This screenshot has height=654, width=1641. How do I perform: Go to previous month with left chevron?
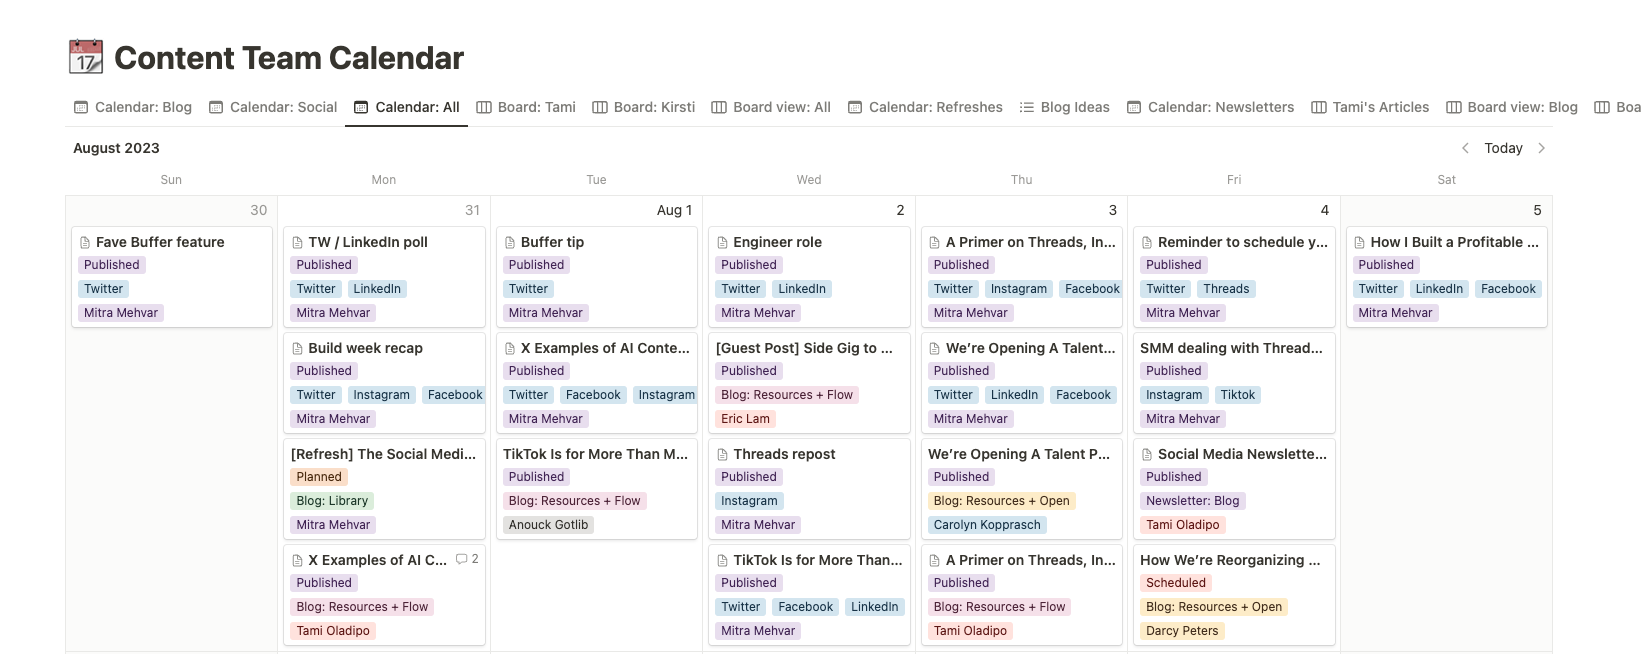pos(1465,148)
